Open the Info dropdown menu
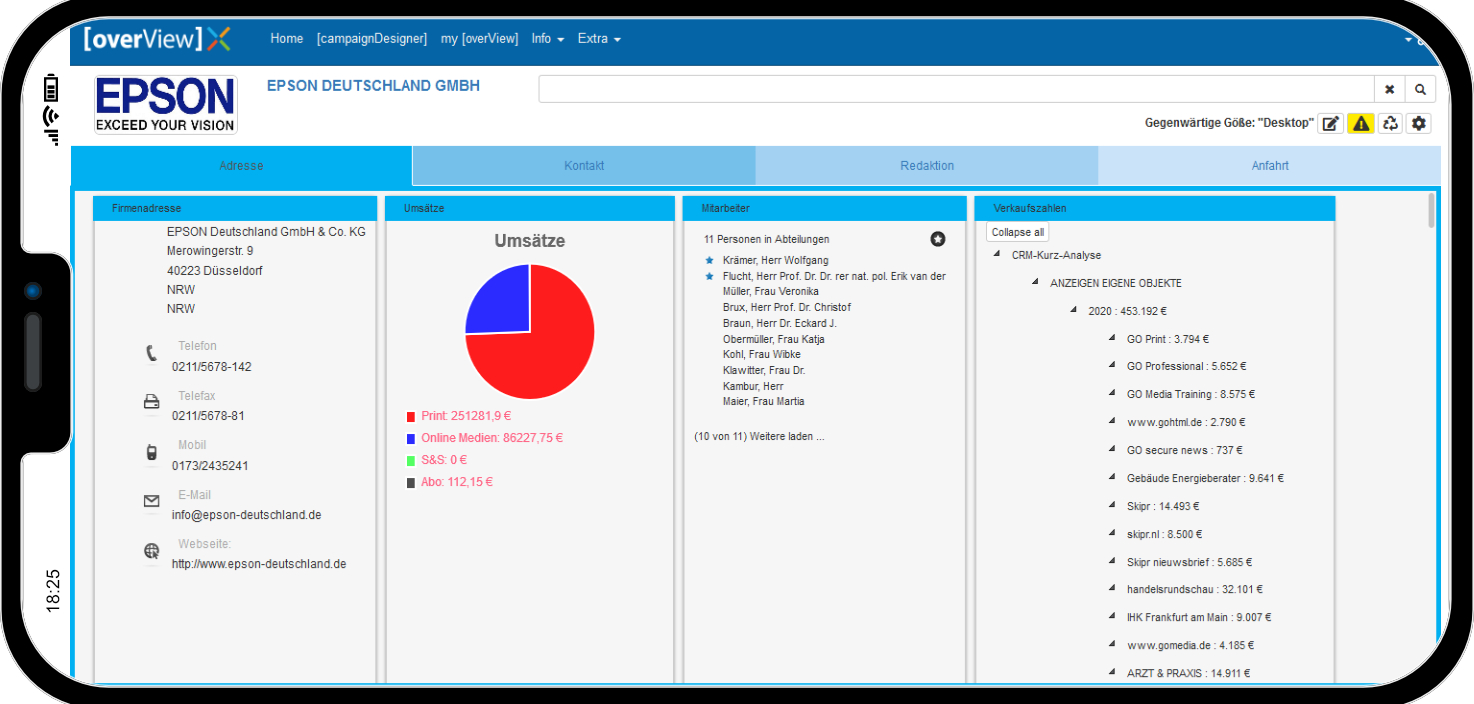This screenshot has width=1474, height=704. click(548, 39)
